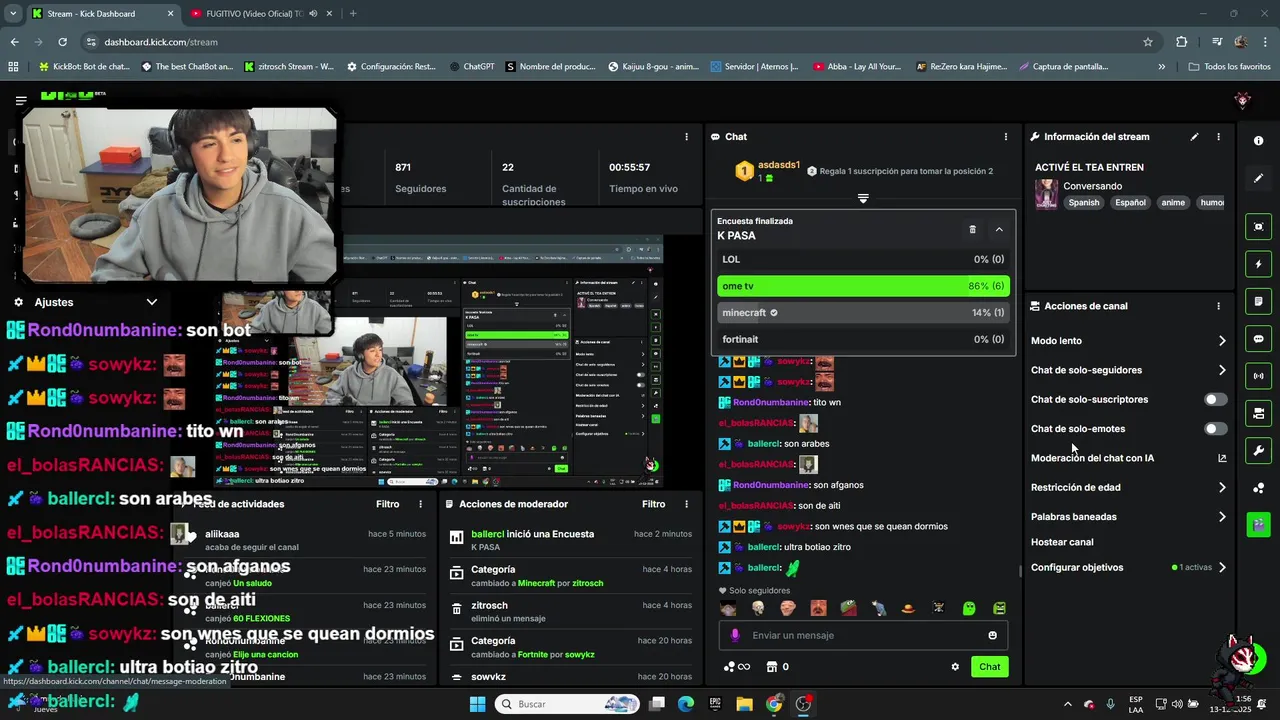Click the anime stream tag

(x=1173, y=203)
